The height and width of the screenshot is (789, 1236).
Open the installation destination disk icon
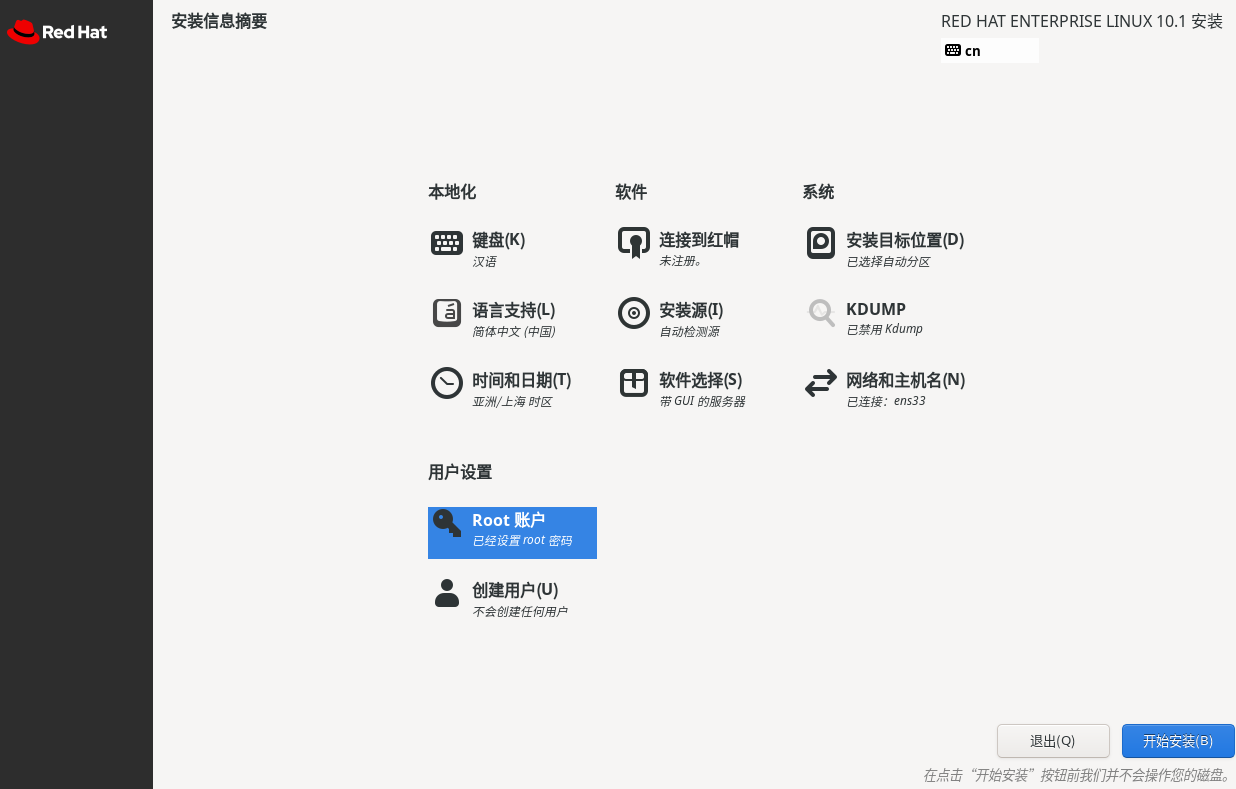[x=821, y=243]
